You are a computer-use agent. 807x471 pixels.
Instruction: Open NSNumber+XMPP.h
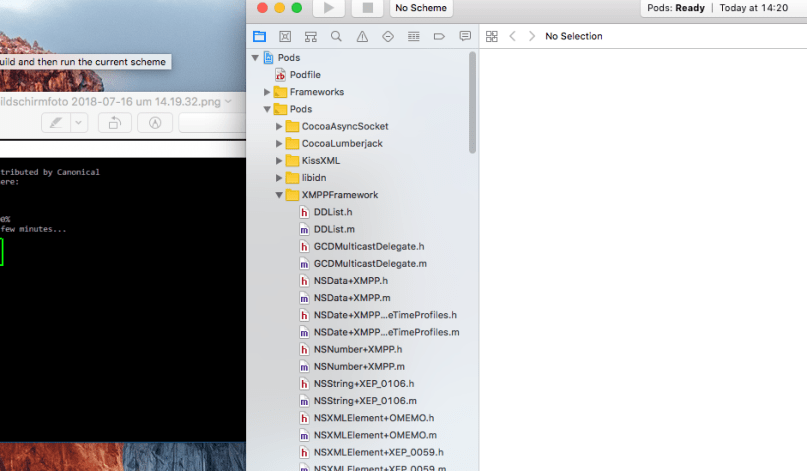tap(358, 350)
